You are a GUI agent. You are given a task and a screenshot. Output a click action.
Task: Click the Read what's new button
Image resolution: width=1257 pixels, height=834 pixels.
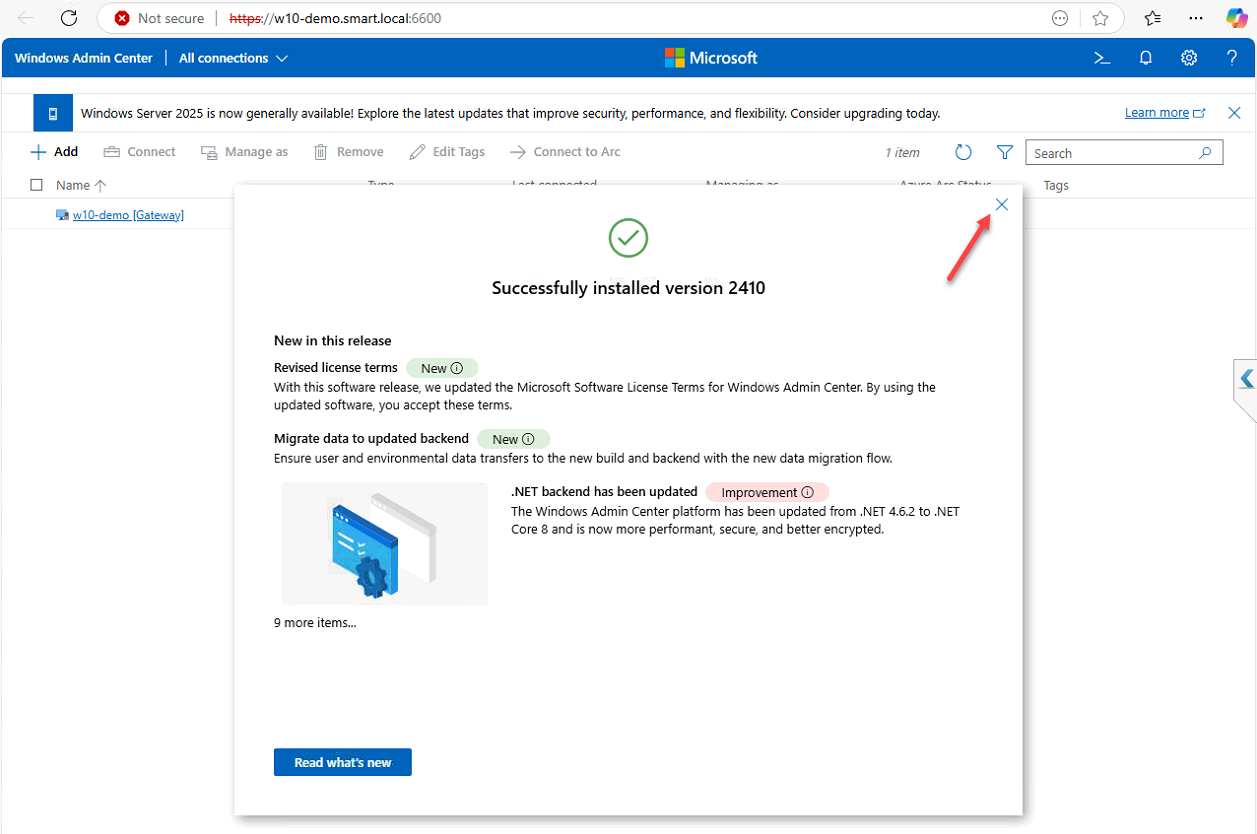pos(343,762)
